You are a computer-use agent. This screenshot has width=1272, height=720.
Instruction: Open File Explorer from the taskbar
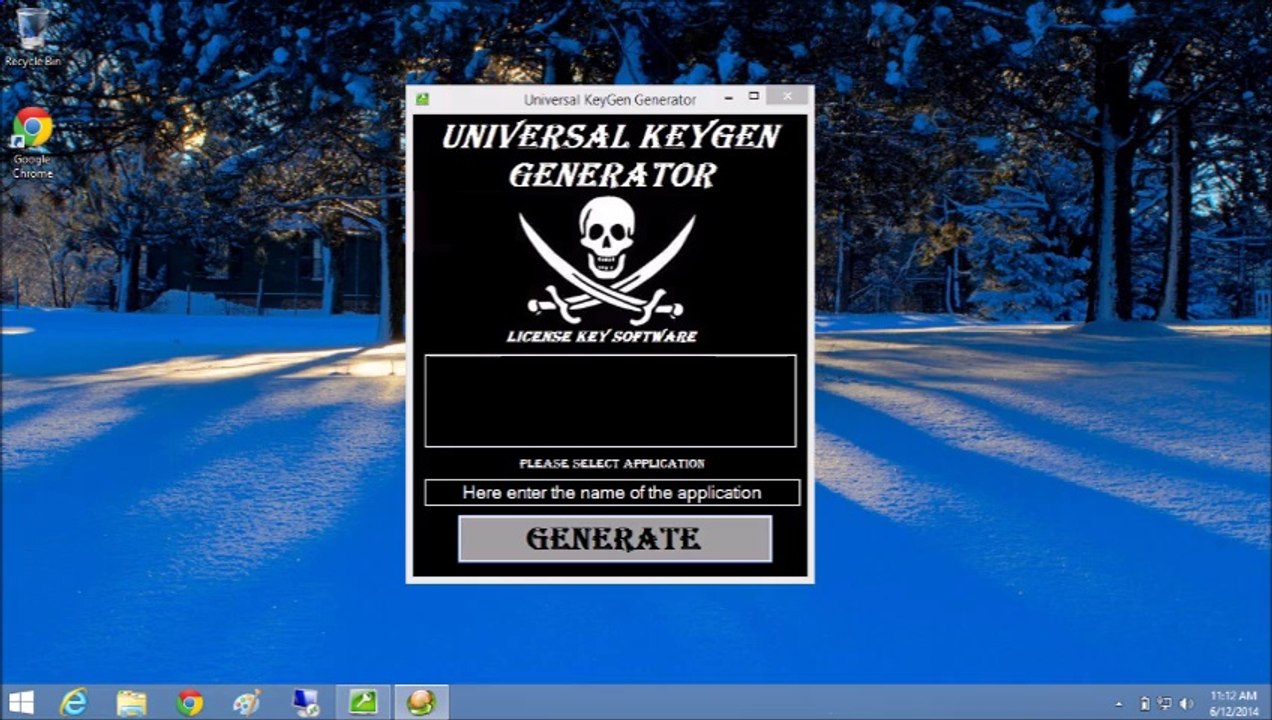coord(131,703)
